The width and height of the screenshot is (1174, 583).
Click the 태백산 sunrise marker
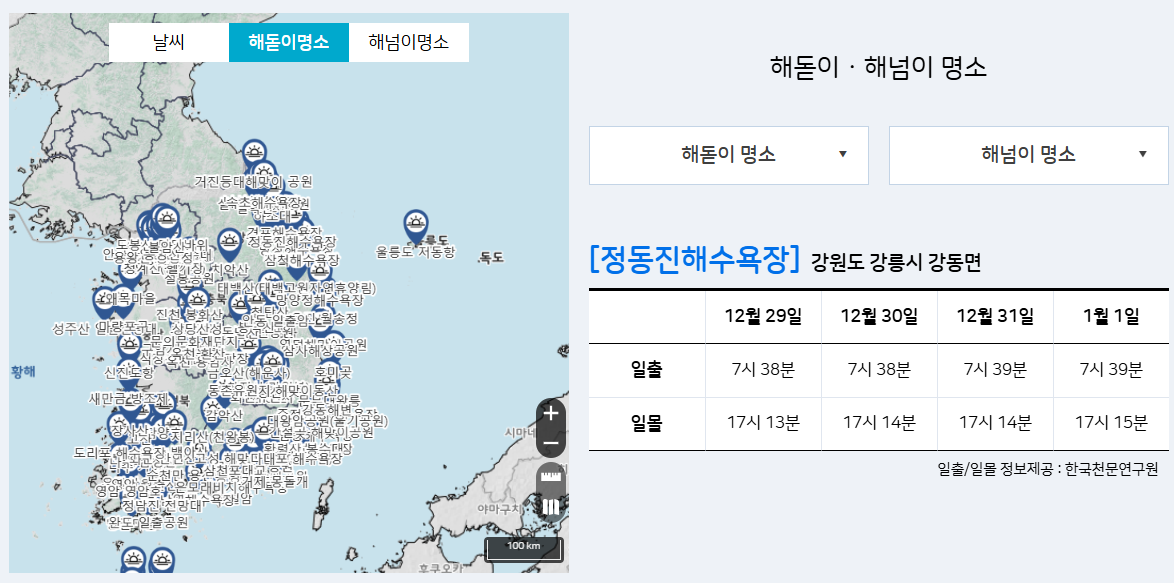[270, 277]
